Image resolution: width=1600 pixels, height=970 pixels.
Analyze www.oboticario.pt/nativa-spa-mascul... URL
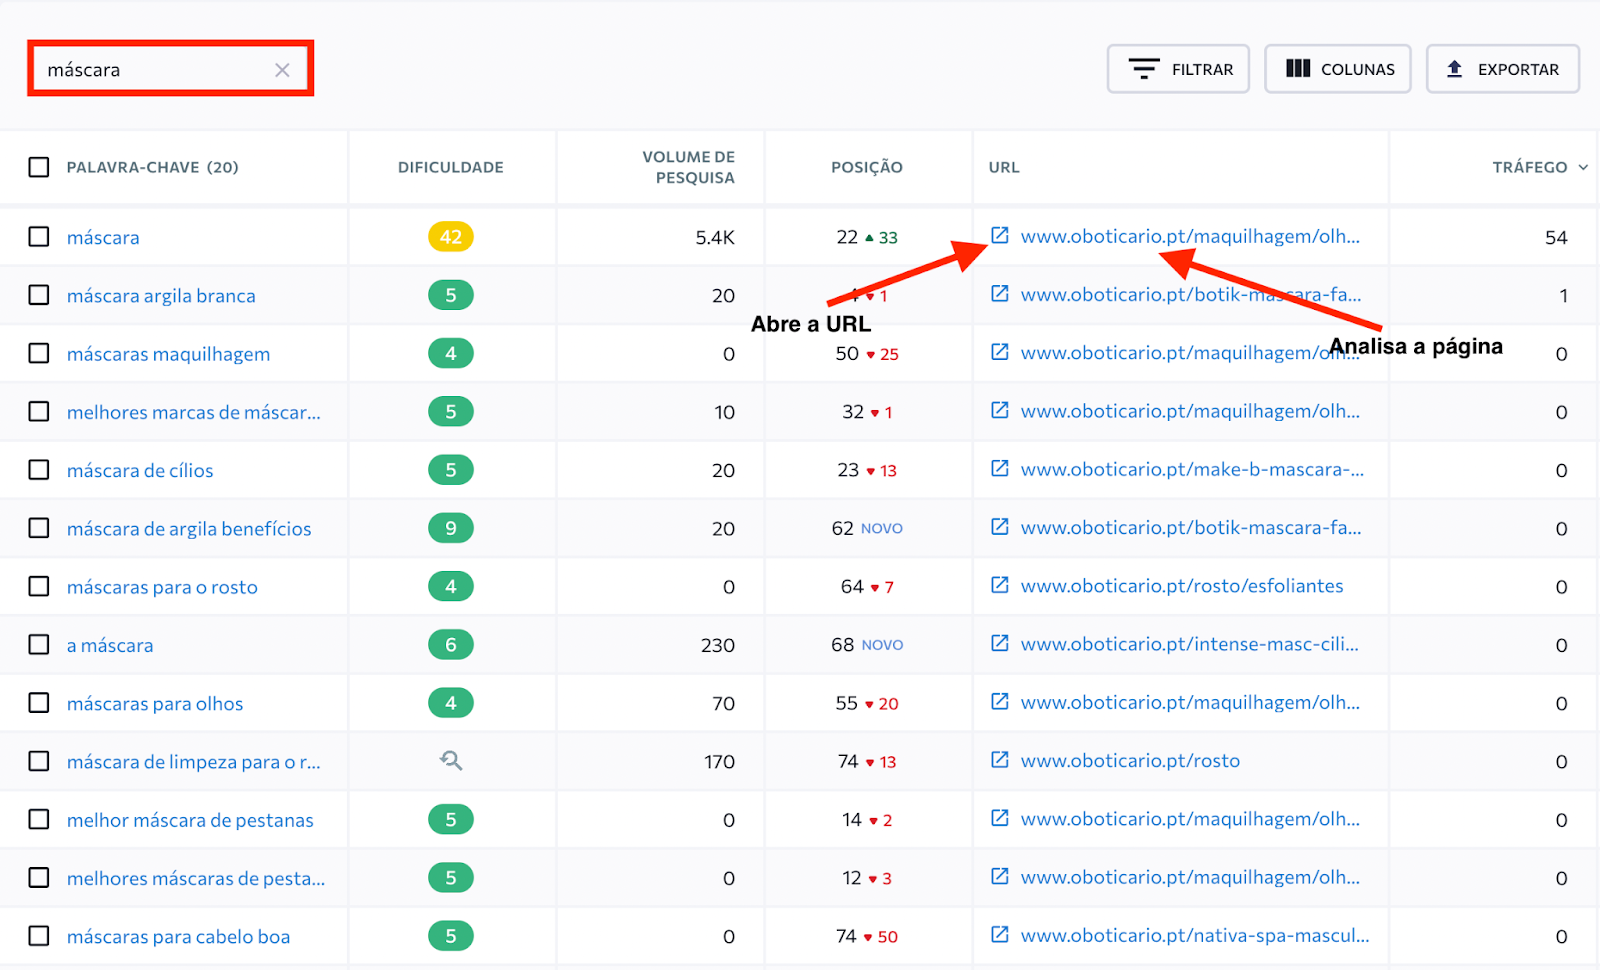pos(1195,936)
